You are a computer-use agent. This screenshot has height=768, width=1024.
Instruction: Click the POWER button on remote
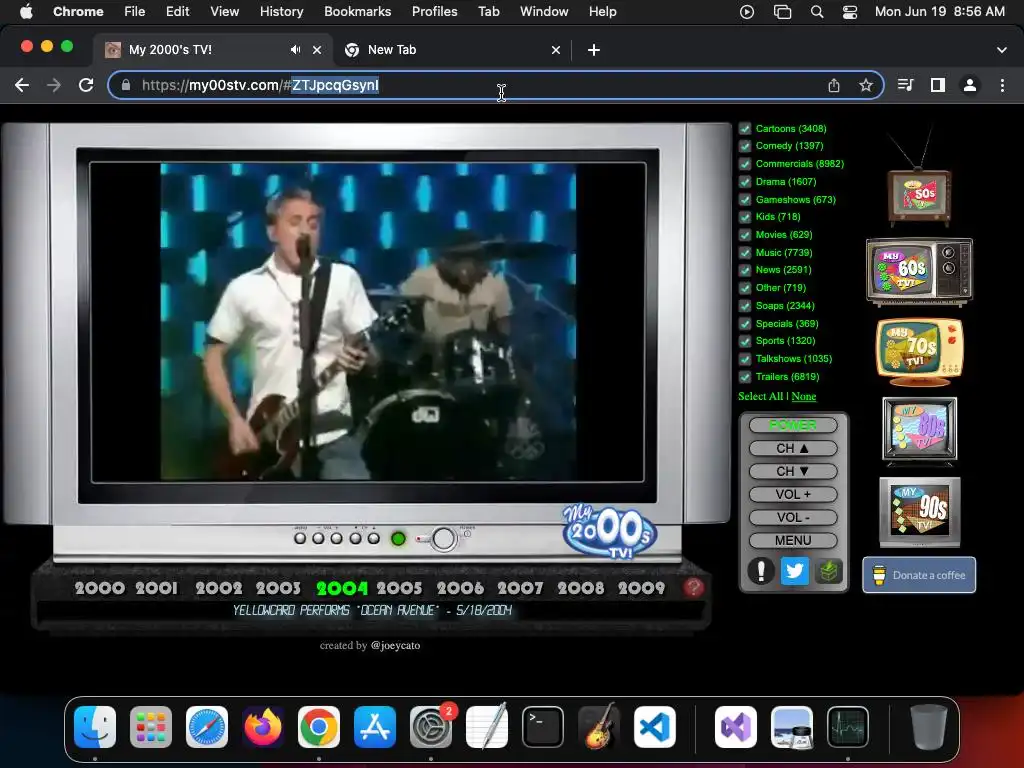pyautogui.click(x=793, y=425)
